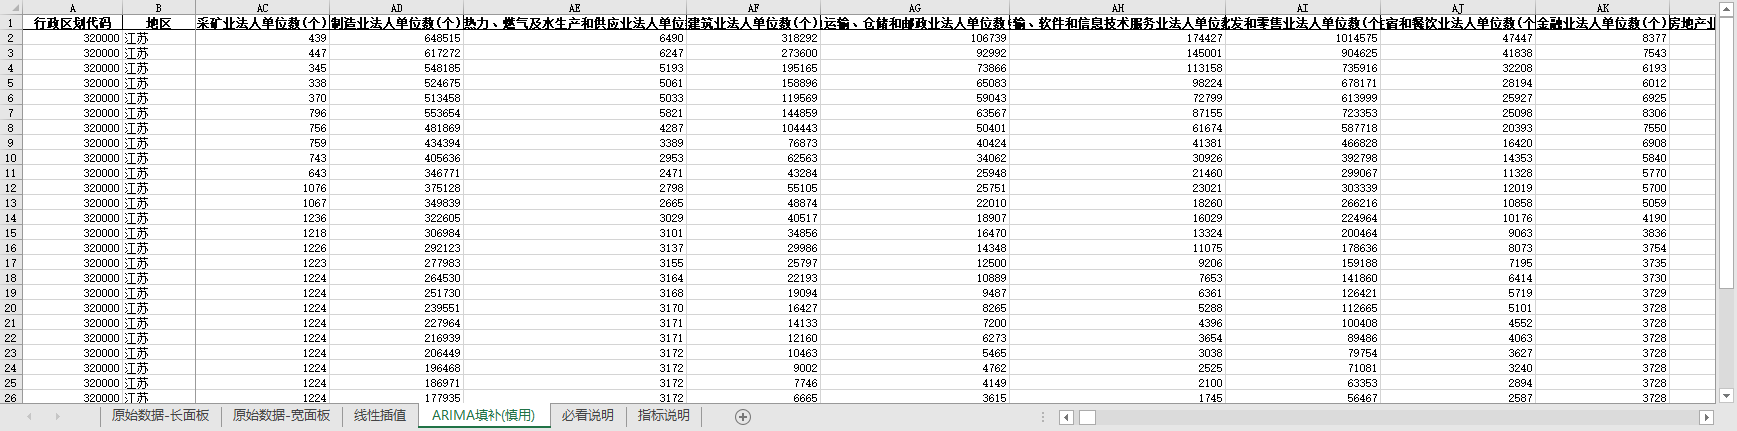Click the vertical scrollbar down arrow
The image size is (1737, 431).
coord(1726,396)
